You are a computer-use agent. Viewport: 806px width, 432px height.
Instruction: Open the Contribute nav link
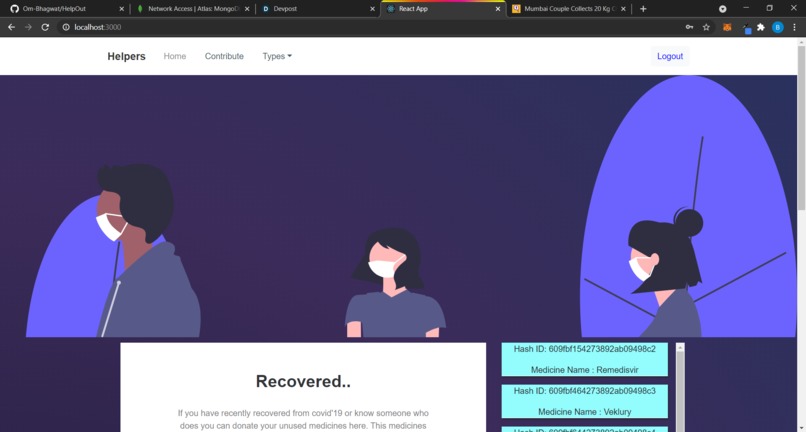coord(224,56)
